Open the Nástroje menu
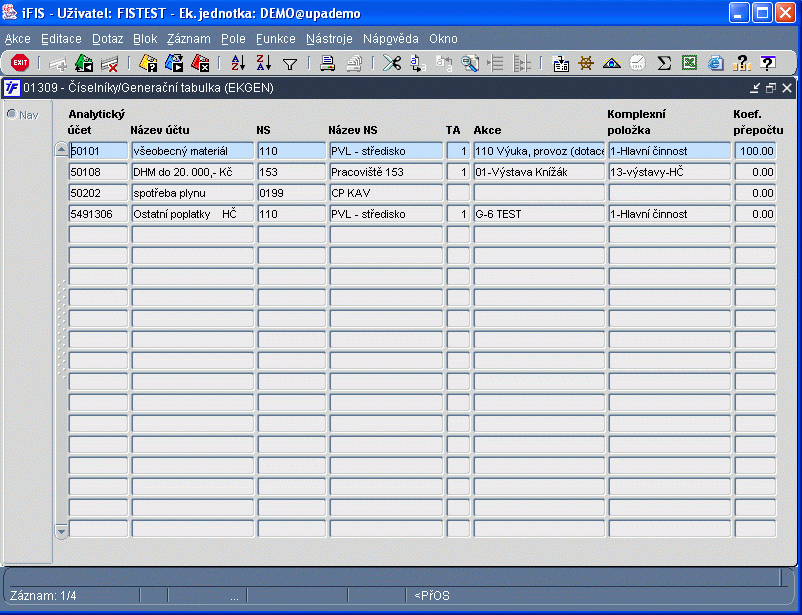 329,39
